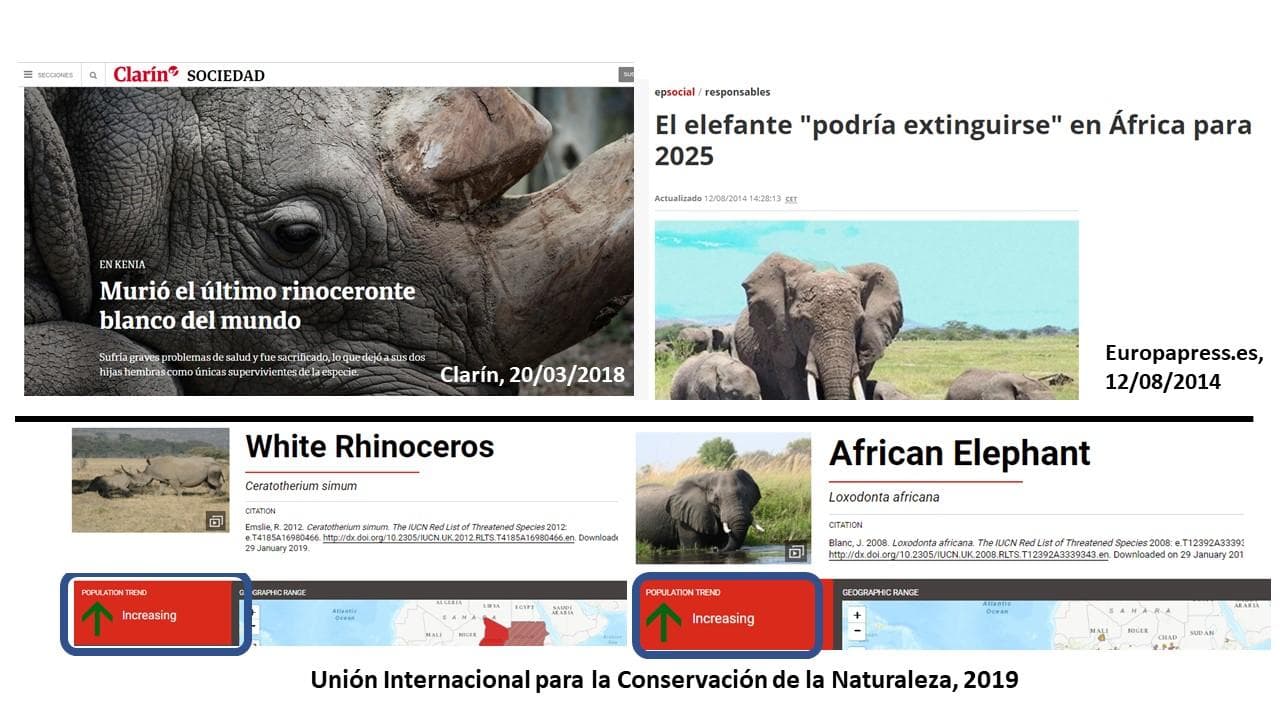Click the Europapress elephant herd photo
The image size is (1280, 720).
(866, 310)
